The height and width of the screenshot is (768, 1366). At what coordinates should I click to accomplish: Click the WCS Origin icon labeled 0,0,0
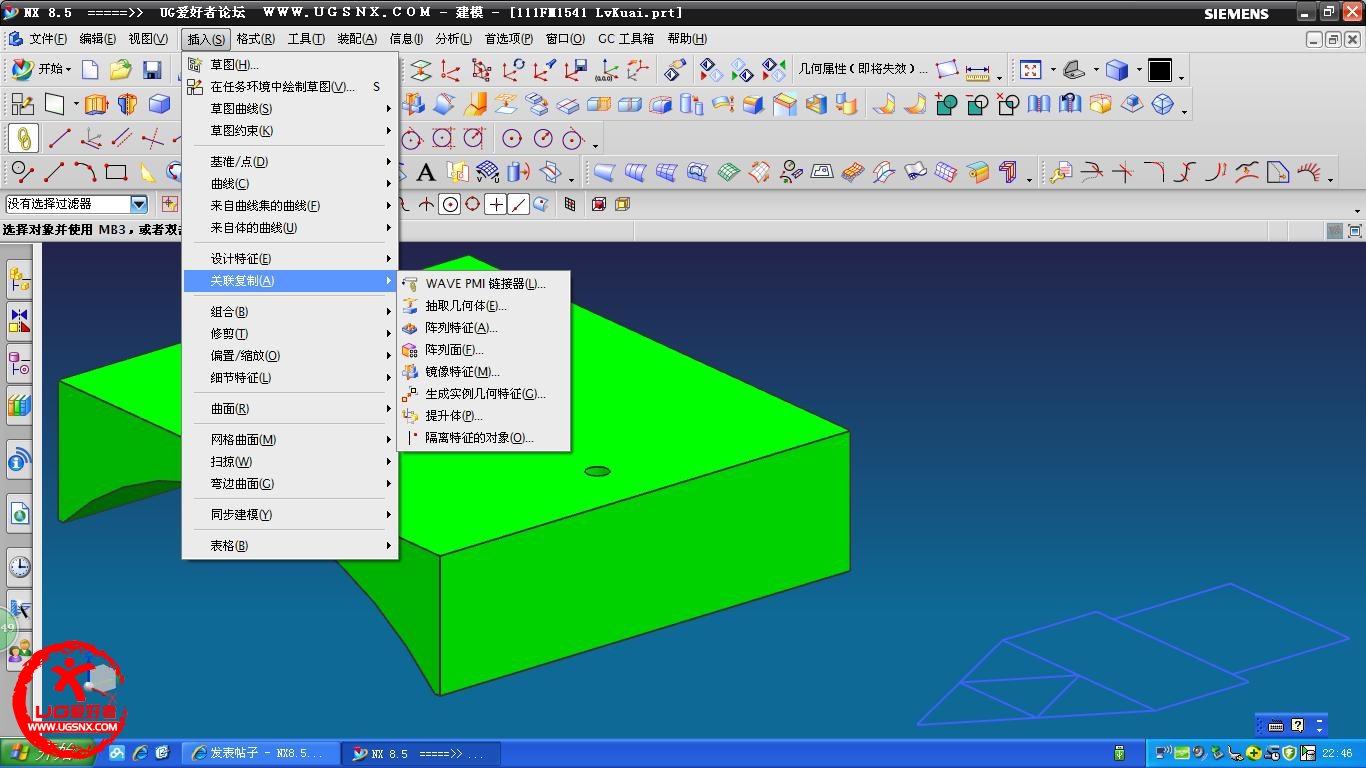point(606,70)
